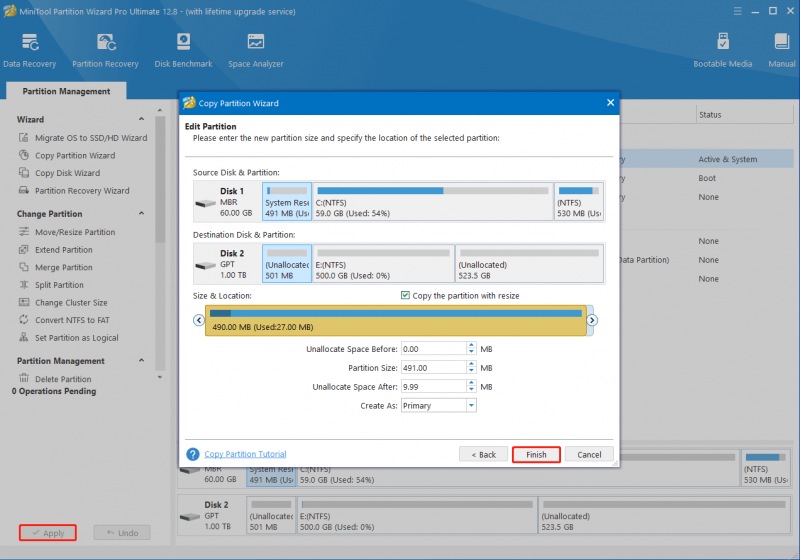Select Change Cluster Size in sidebar
This screenshot has width=800, height=560.
click(71, 302)
